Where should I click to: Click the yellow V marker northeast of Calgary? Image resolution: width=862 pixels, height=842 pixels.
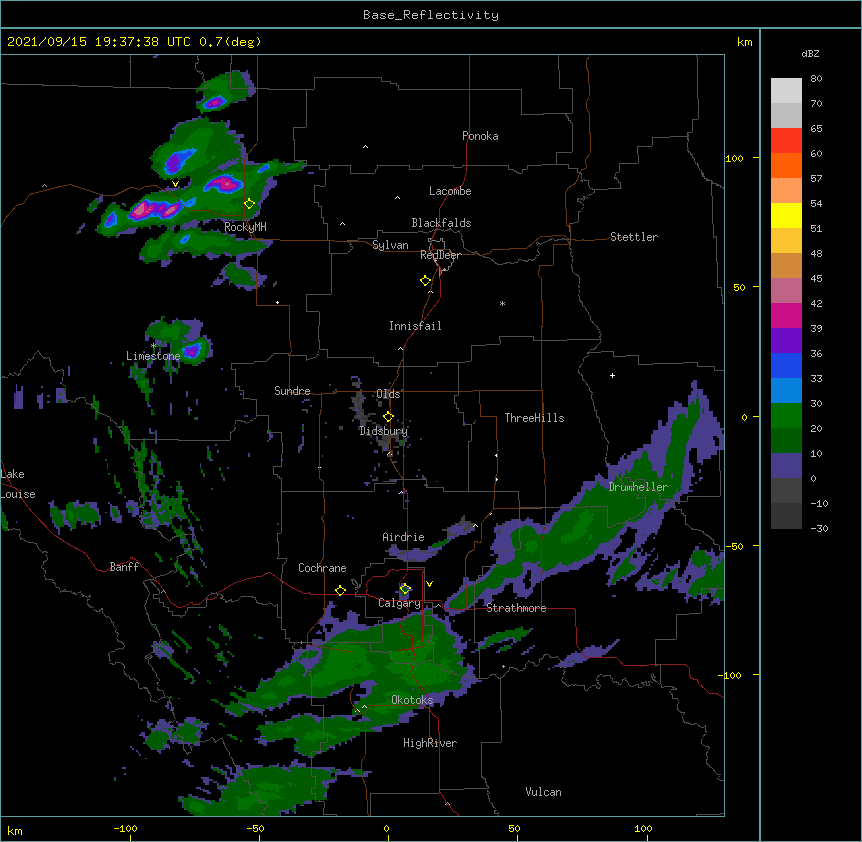pyautogui.click(x=429, y=584)
